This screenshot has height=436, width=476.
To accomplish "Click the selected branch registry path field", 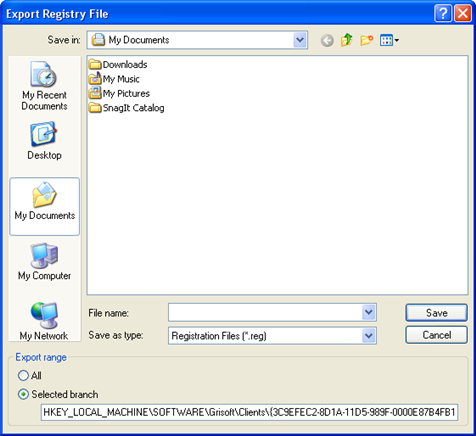I will 249,412.
